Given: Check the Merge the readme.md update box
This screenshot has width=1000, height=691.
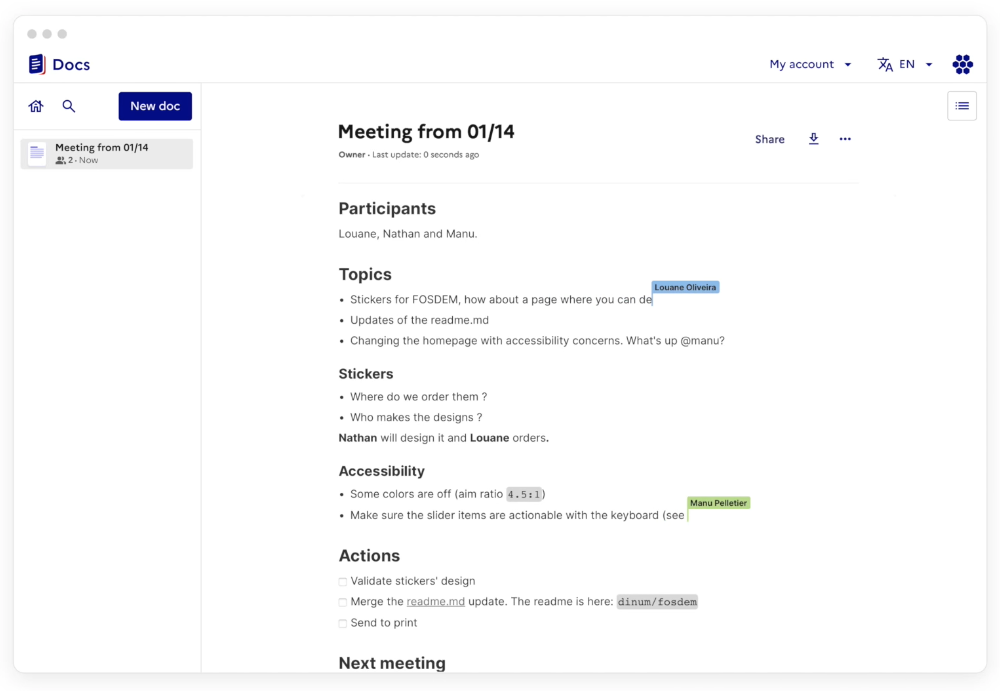Looking at the screenshot, I should coord(341,602).
